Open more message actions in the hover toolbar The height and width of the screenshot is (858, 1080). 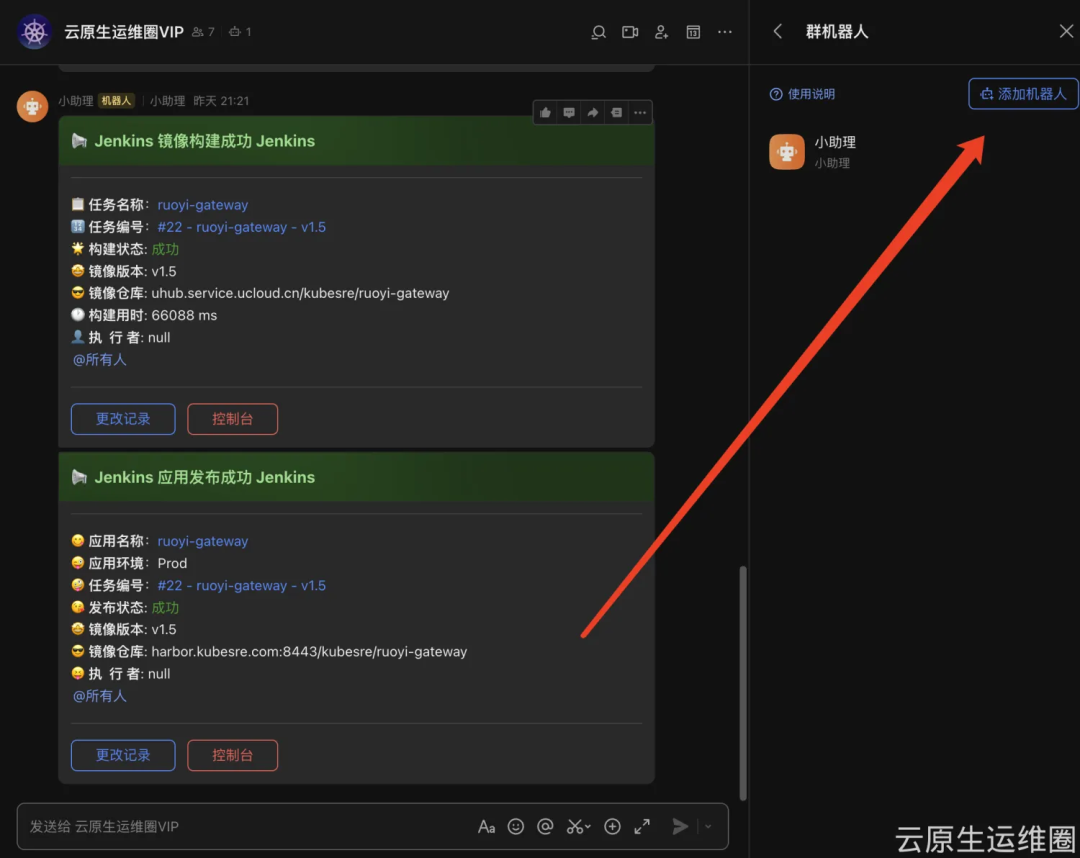coord(640,113)
